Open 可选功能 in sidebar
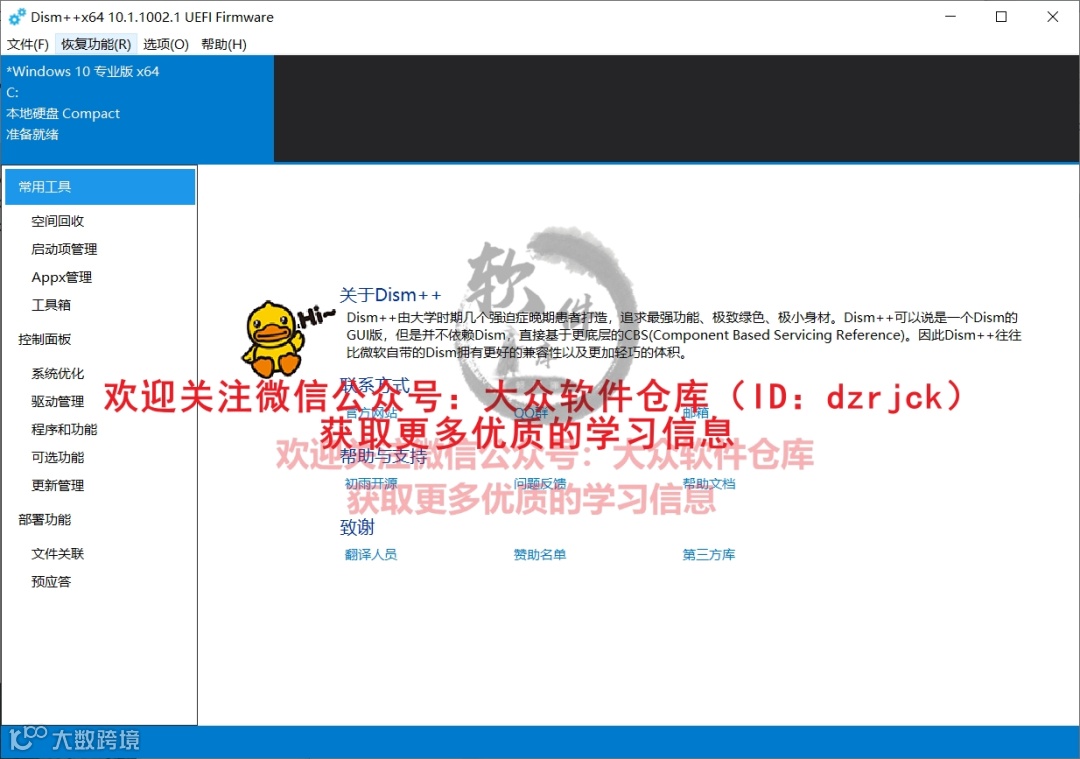 (x=57, y=457)
